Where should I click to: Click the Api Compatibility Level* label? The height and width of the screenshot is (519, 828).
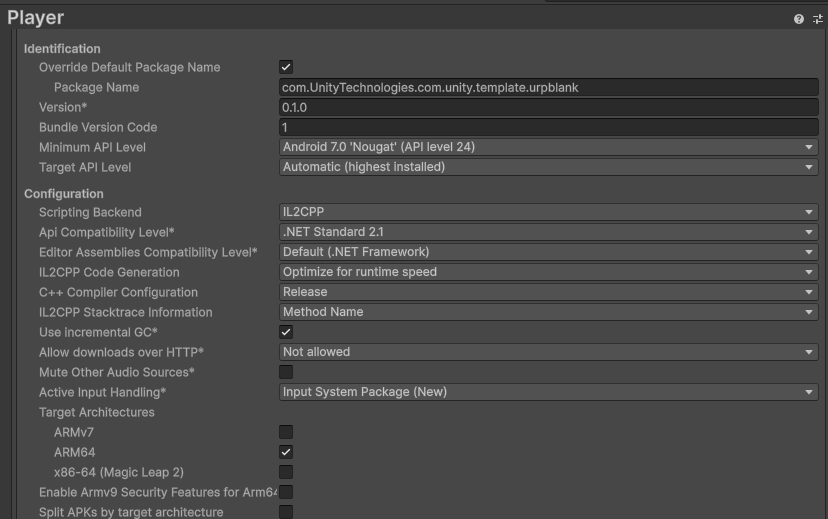coord(107,232)
